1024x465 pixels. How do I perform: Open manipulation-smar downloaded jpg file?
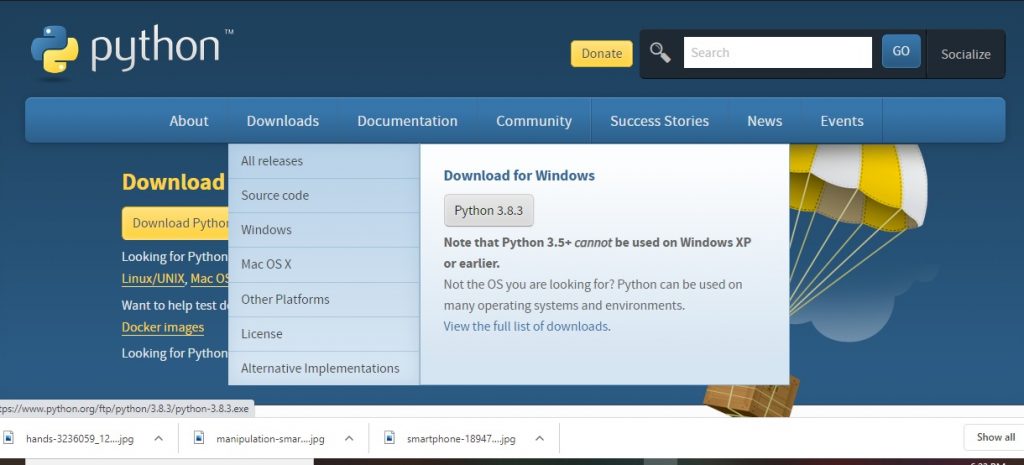click(x=270, y=439)
